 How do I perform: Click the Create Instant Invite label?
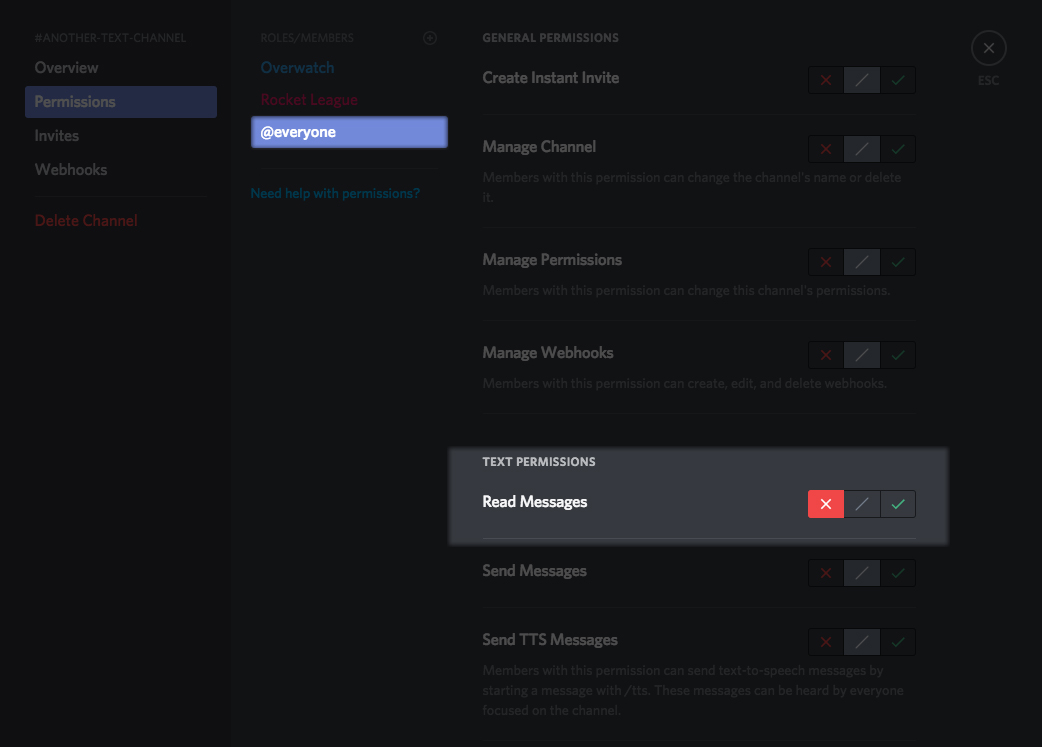[550, 78]
